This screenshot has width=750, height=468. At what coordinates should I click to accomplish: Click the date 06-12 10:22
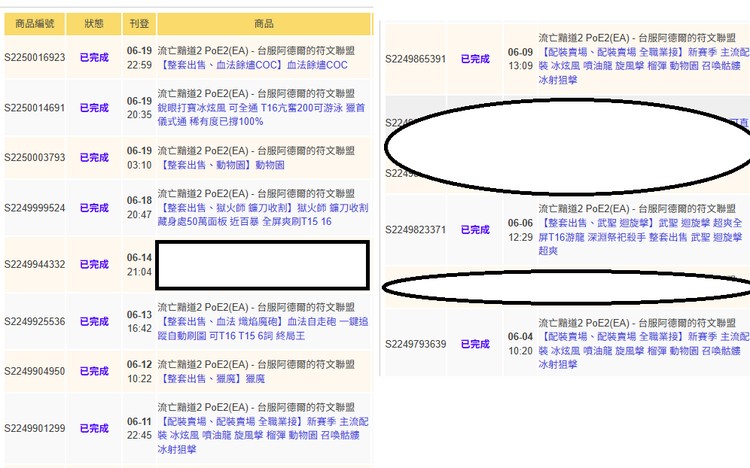139,371
